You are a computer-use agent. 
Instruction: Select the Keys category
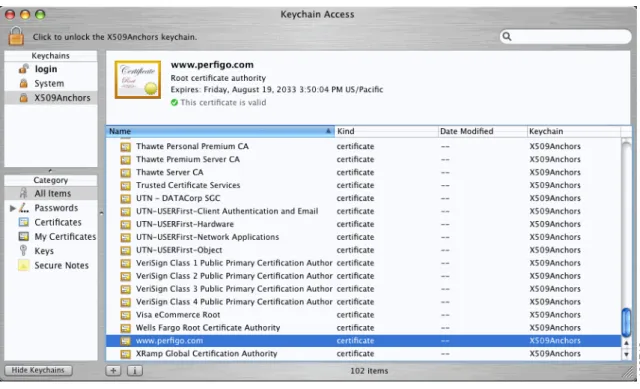click(x=51, y=251)
